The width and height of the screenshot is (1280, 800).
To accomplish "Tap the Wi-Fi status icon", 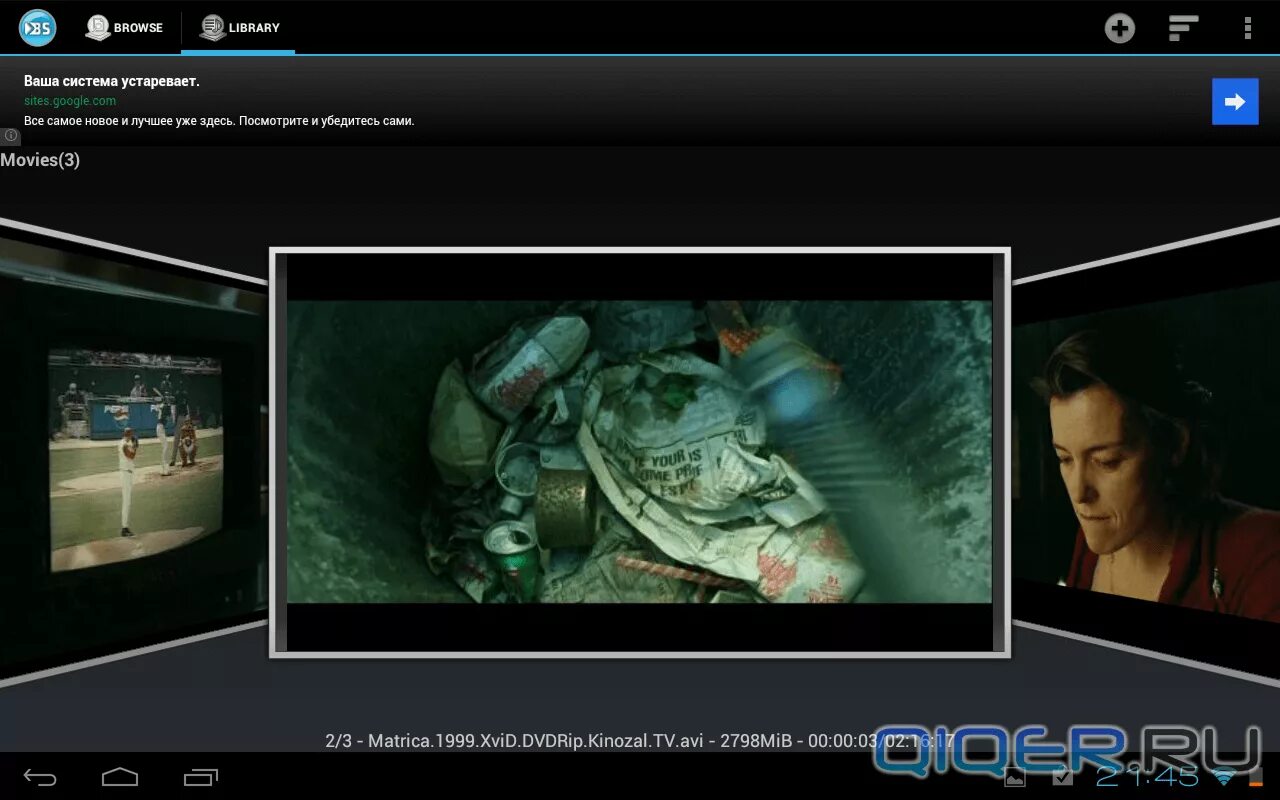I will [1224, 777].
